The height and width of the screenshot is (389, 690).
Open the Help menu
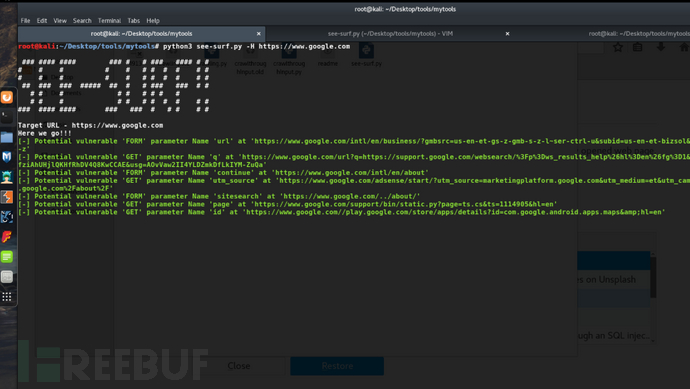tap(153, 21)
